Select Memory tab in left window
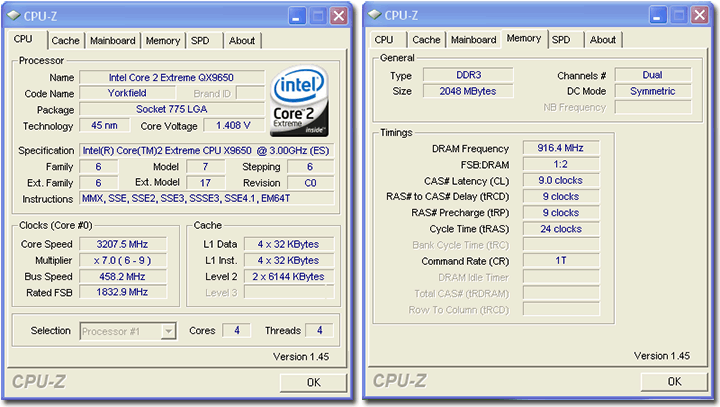Viewport: 720px width, 407px height. (x=163, y=40)
